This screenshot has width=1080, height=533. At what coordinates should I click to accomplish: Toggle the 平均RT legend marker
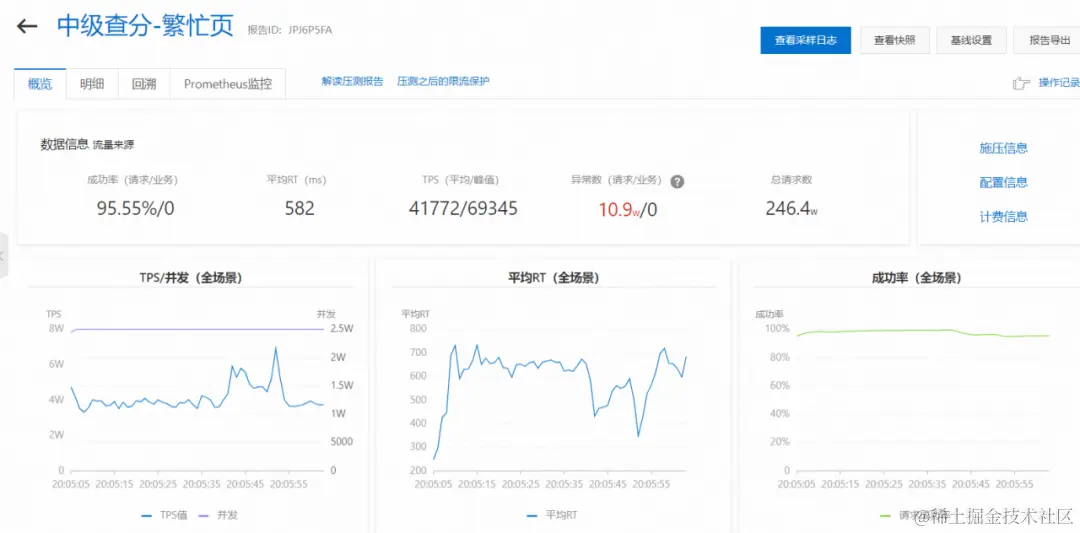pyautogui.click(x=531, y=514)
